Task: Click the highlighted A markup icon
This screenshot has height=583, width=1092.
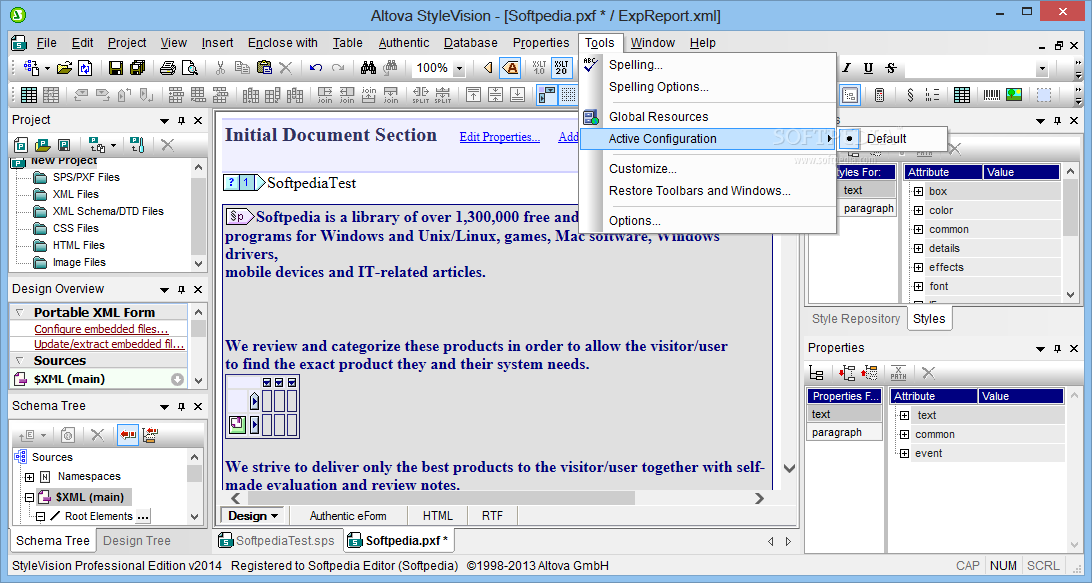Action: coord(511,68)
